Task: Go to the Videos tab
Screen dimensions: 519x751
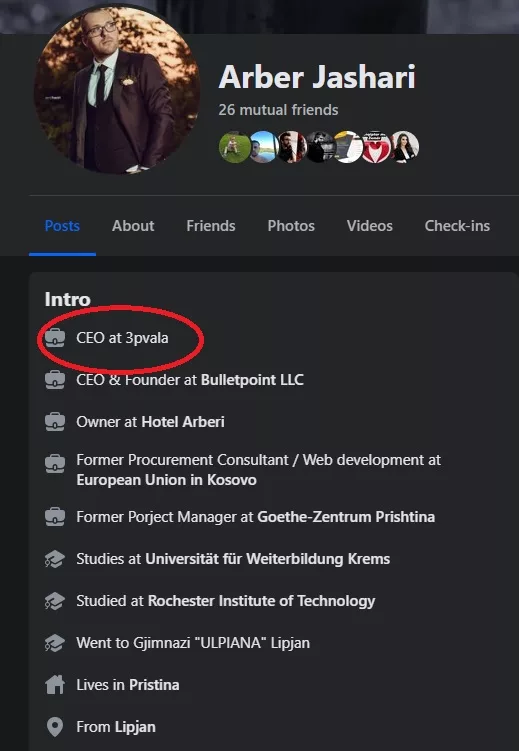Action: coord(370,226)
